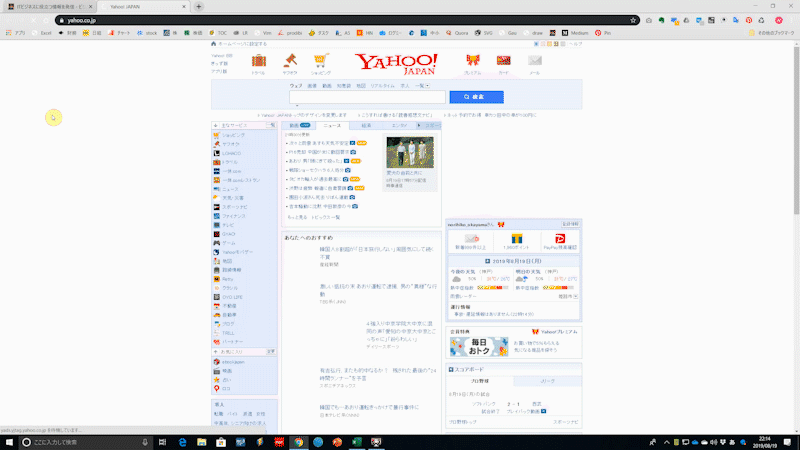This screenshot has height=450, width=800.
Task: Open the Card icon in the header
Action: point(504,61)
